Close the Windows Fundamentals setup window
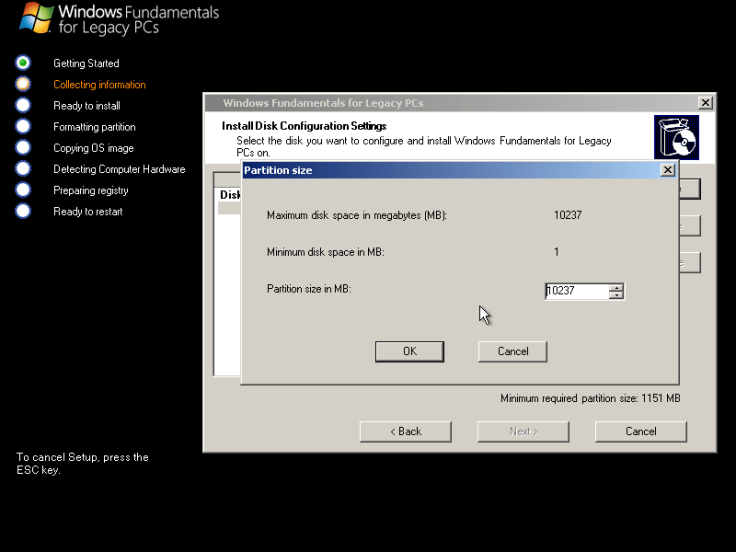 click(x=705, y=103)
